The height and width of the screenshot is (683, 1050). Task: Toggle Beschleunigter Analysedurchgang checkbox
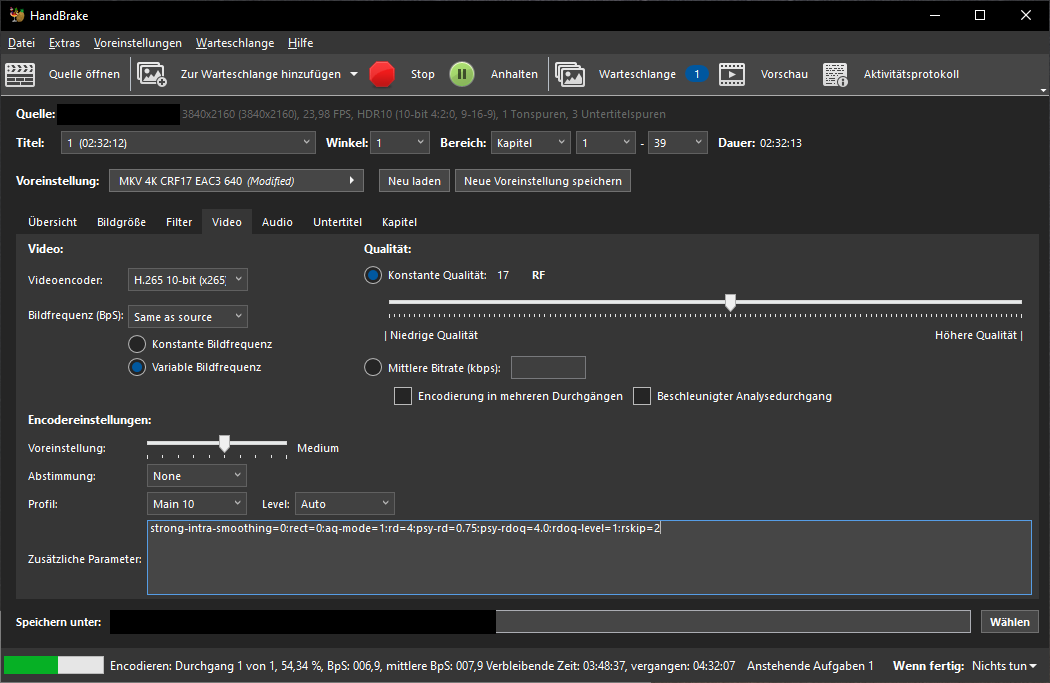[x=642, y=396]
